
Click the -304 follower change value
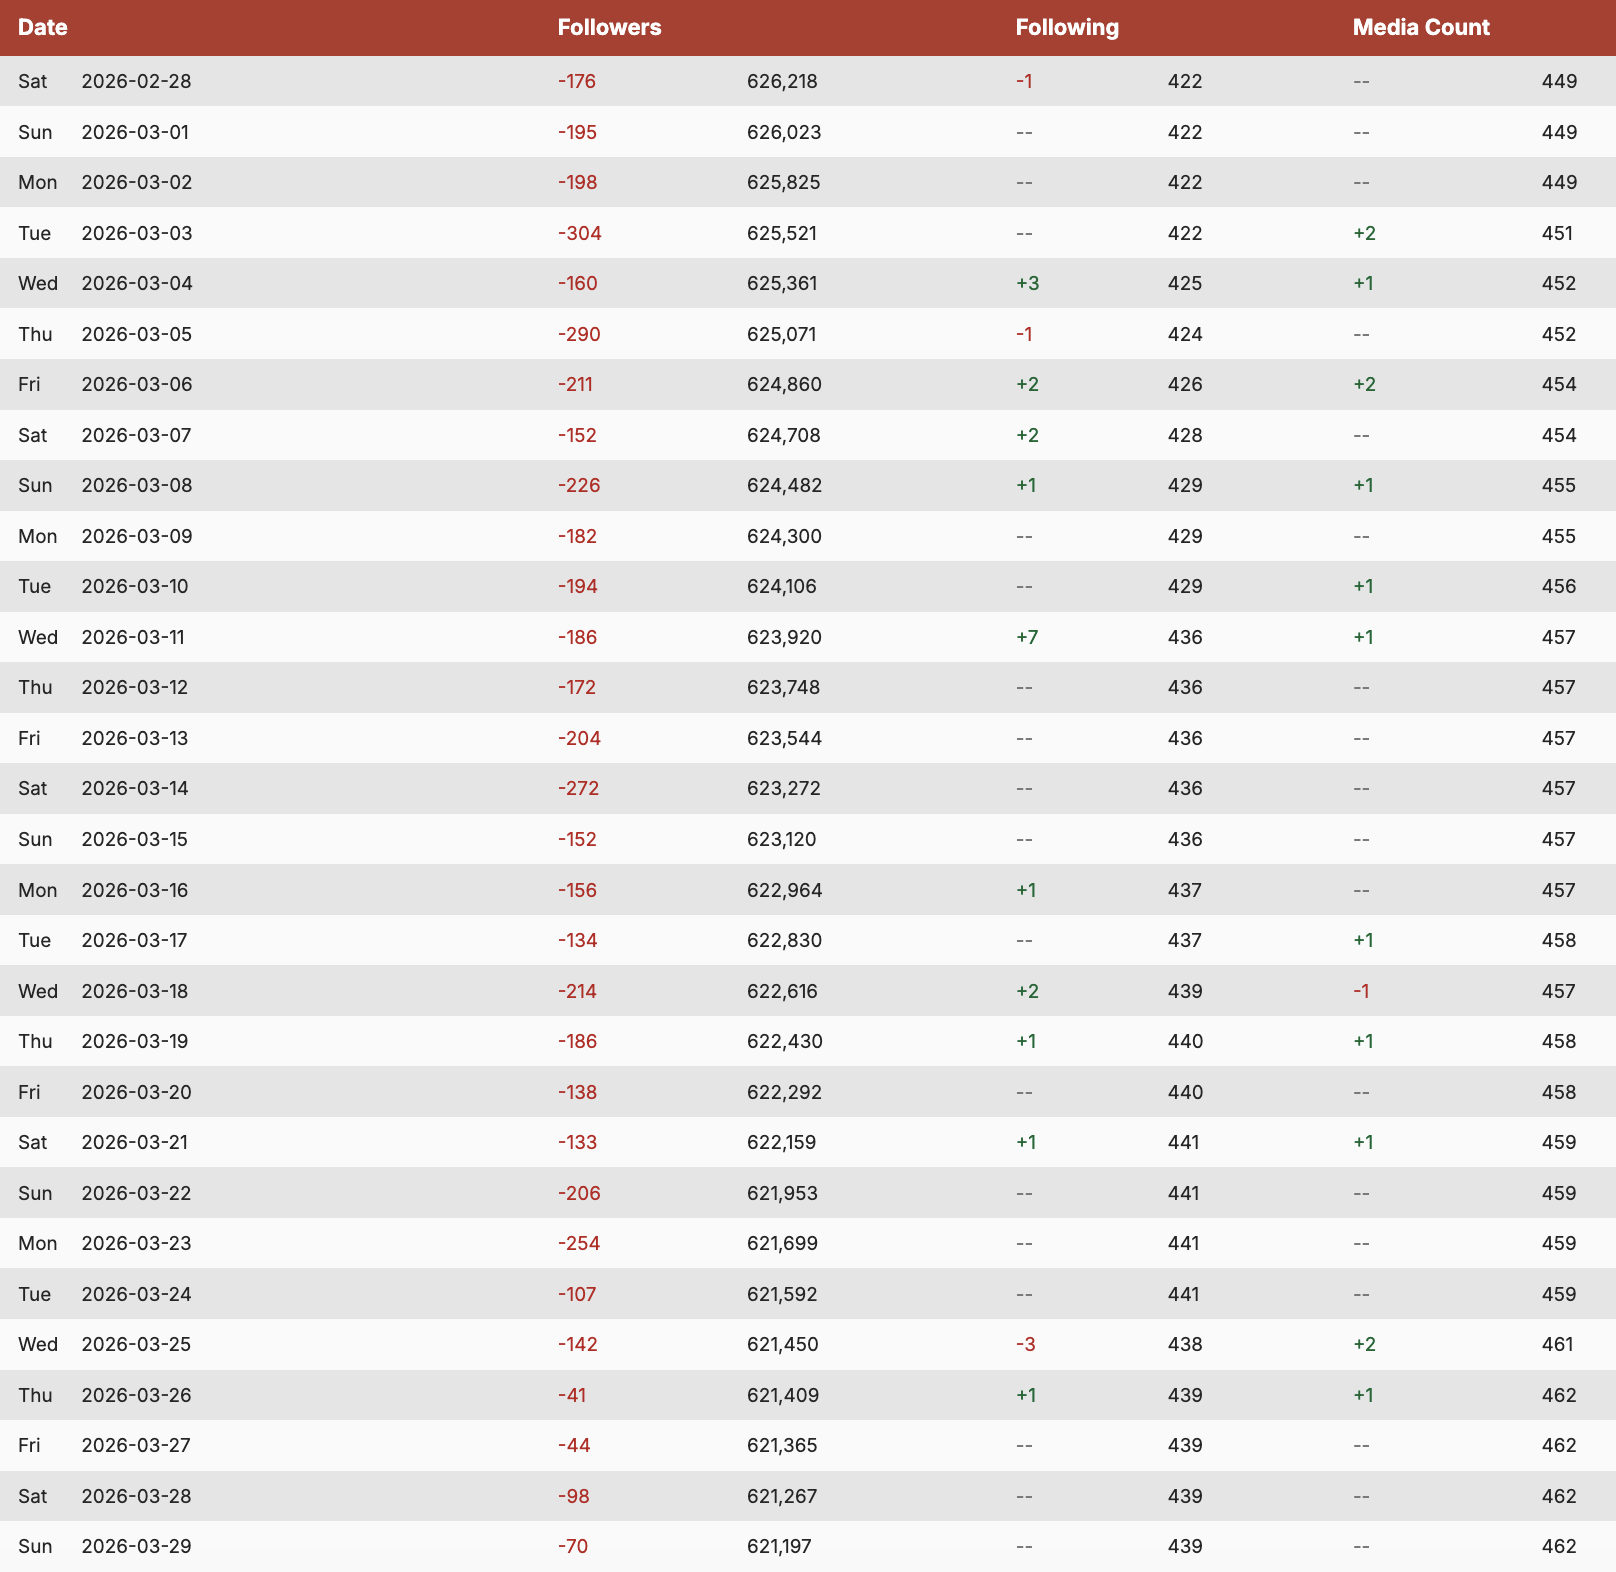point(580,233)
